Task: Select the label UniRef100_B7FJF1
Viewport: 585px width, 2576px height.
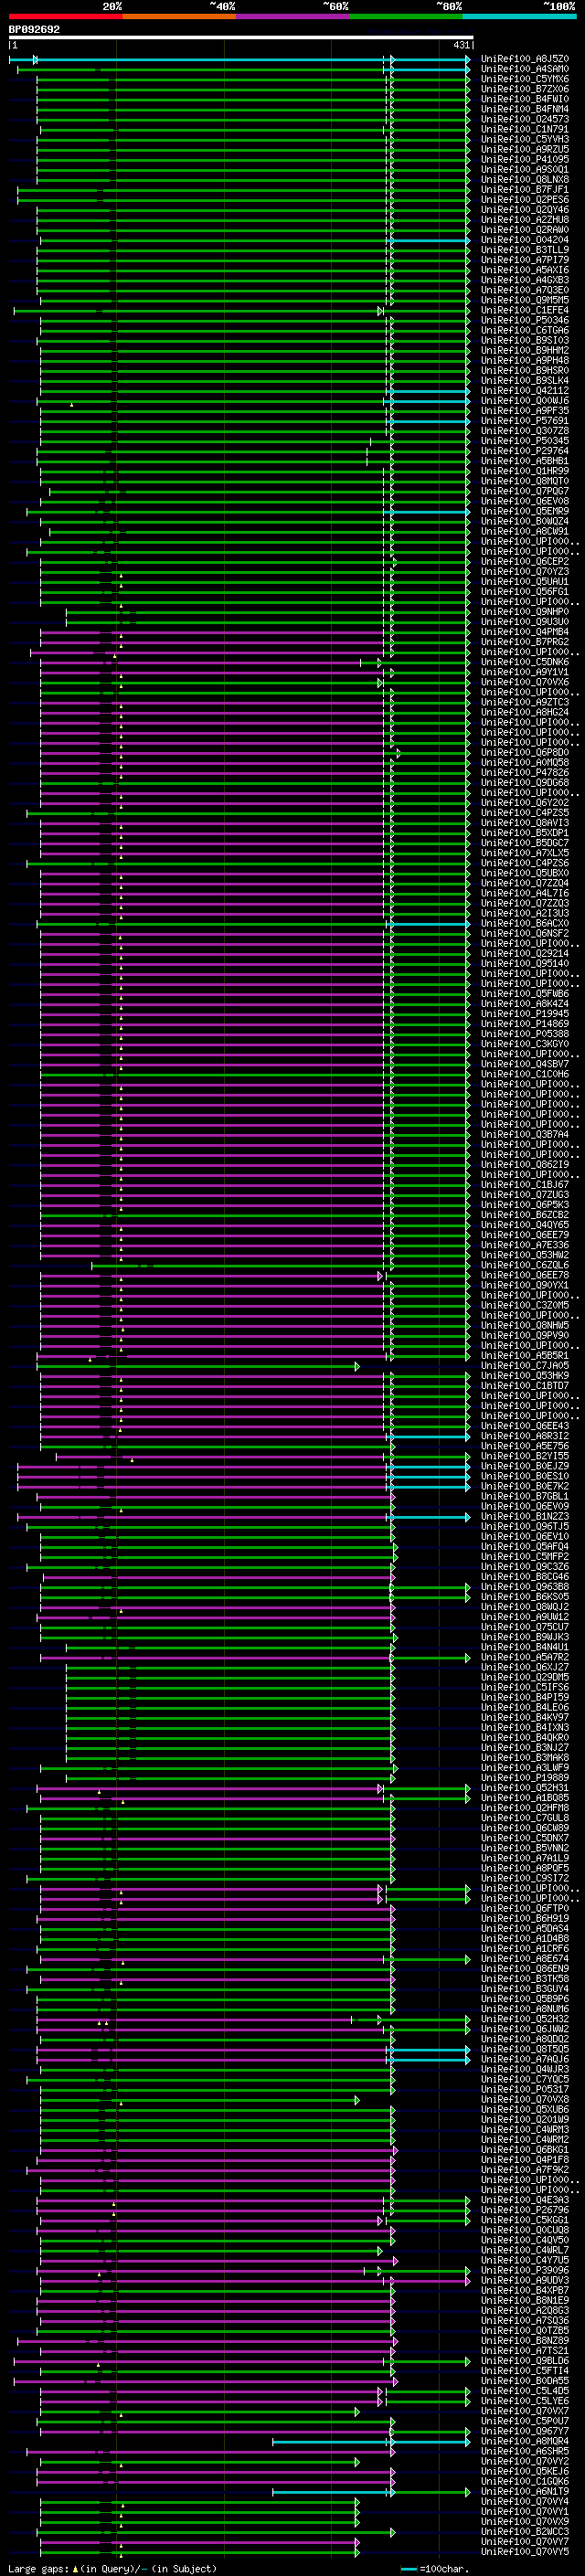Action: click(x=525, y=189)
